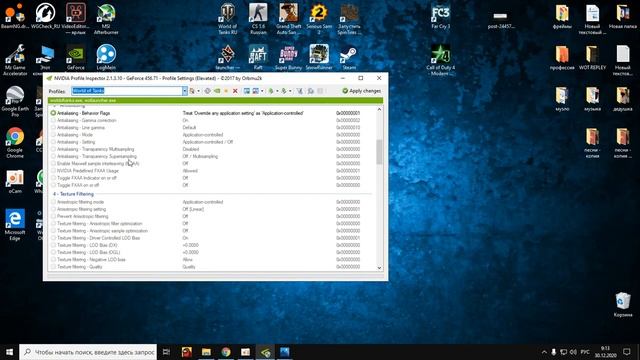Select Texture filtering - Driver Controlled LOD Bias row
Image resolution: width=640 pixels, height=360 pixels.
tap(211, 238)
